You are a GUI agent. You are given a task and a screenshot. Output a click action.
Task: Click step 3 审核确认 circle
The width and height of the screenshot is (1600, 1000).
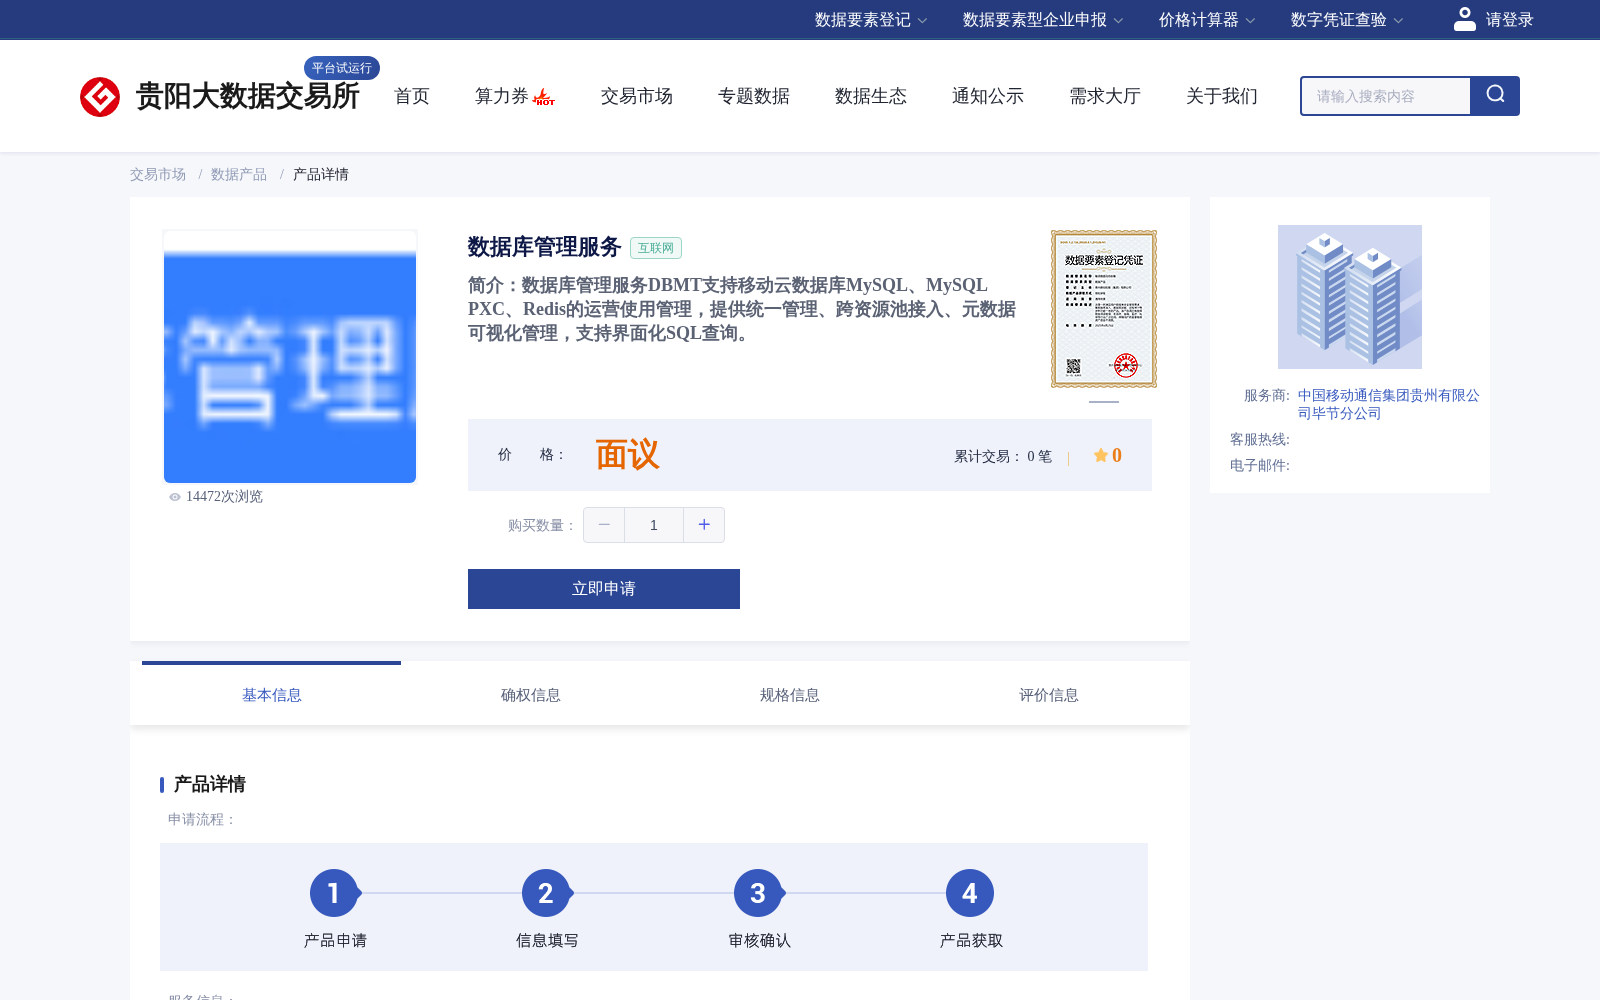[758, 893]
